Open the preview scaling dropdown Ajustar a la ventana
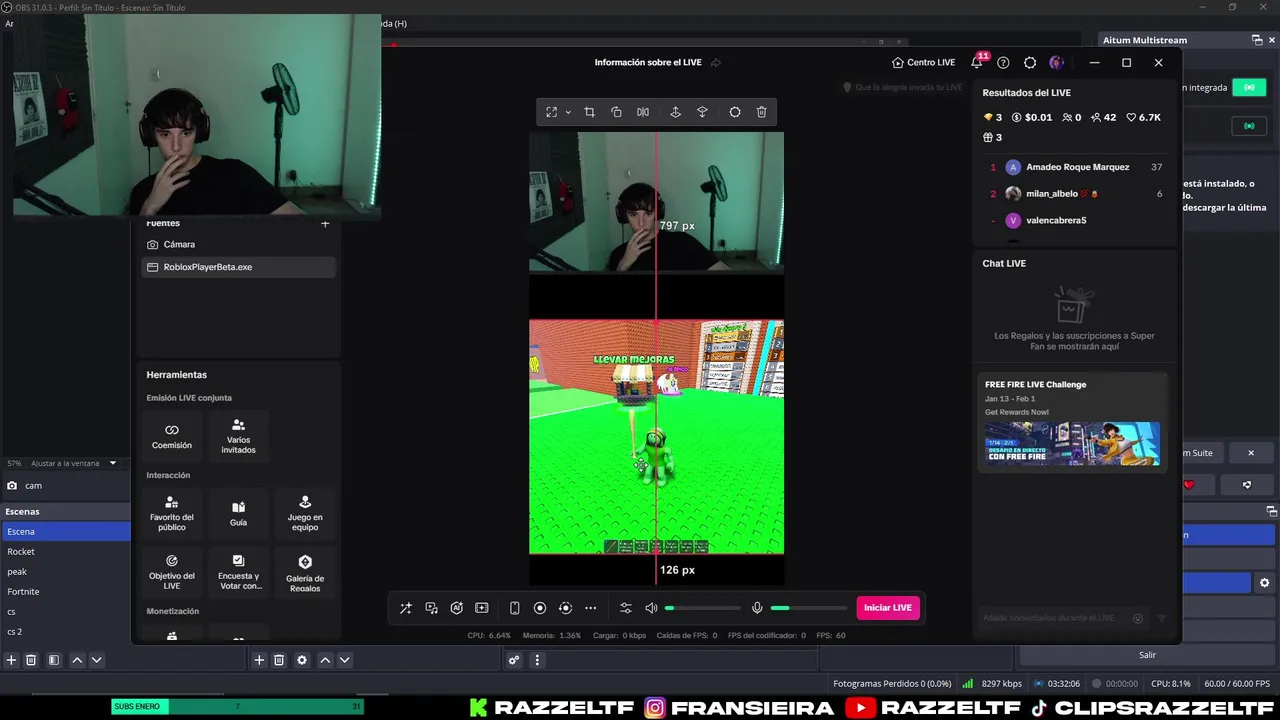This screenshot has width=1280, height=720. [74, 463]
